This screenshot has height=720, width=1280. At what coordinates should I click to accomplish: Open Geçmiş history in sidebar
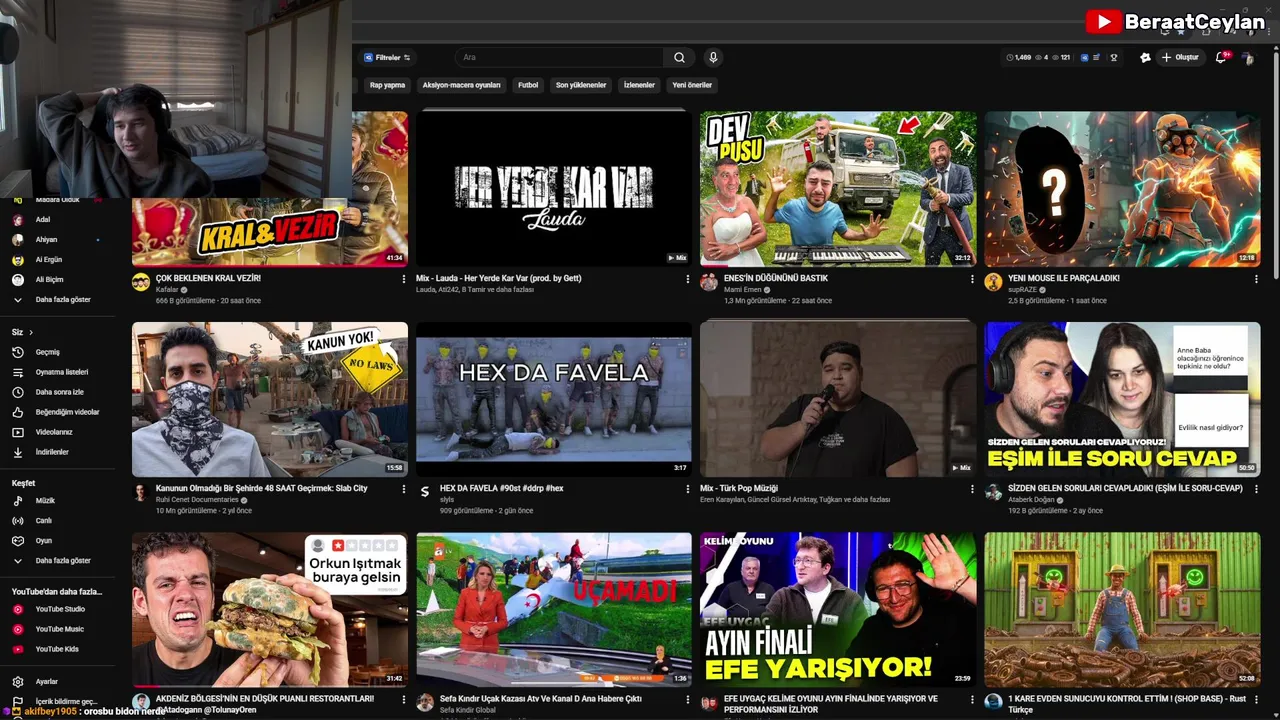[48, 352]
